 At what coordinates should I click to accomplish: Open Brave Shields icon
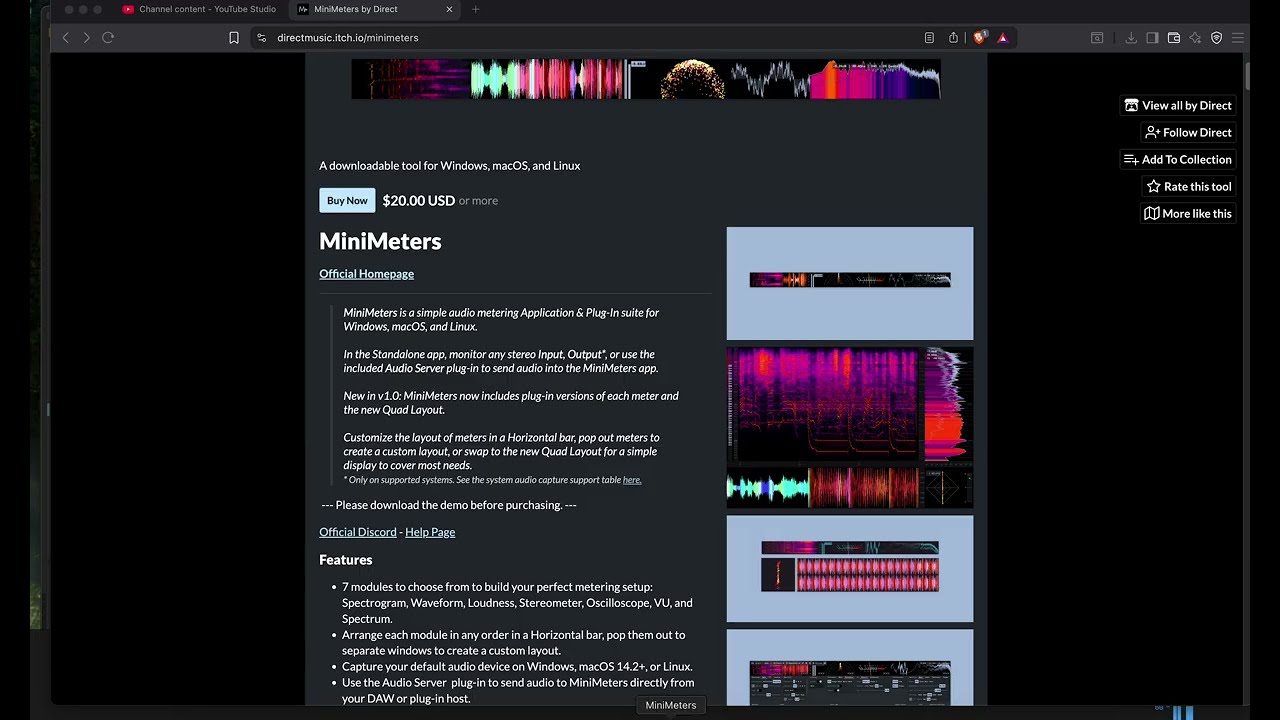[980, 38]
